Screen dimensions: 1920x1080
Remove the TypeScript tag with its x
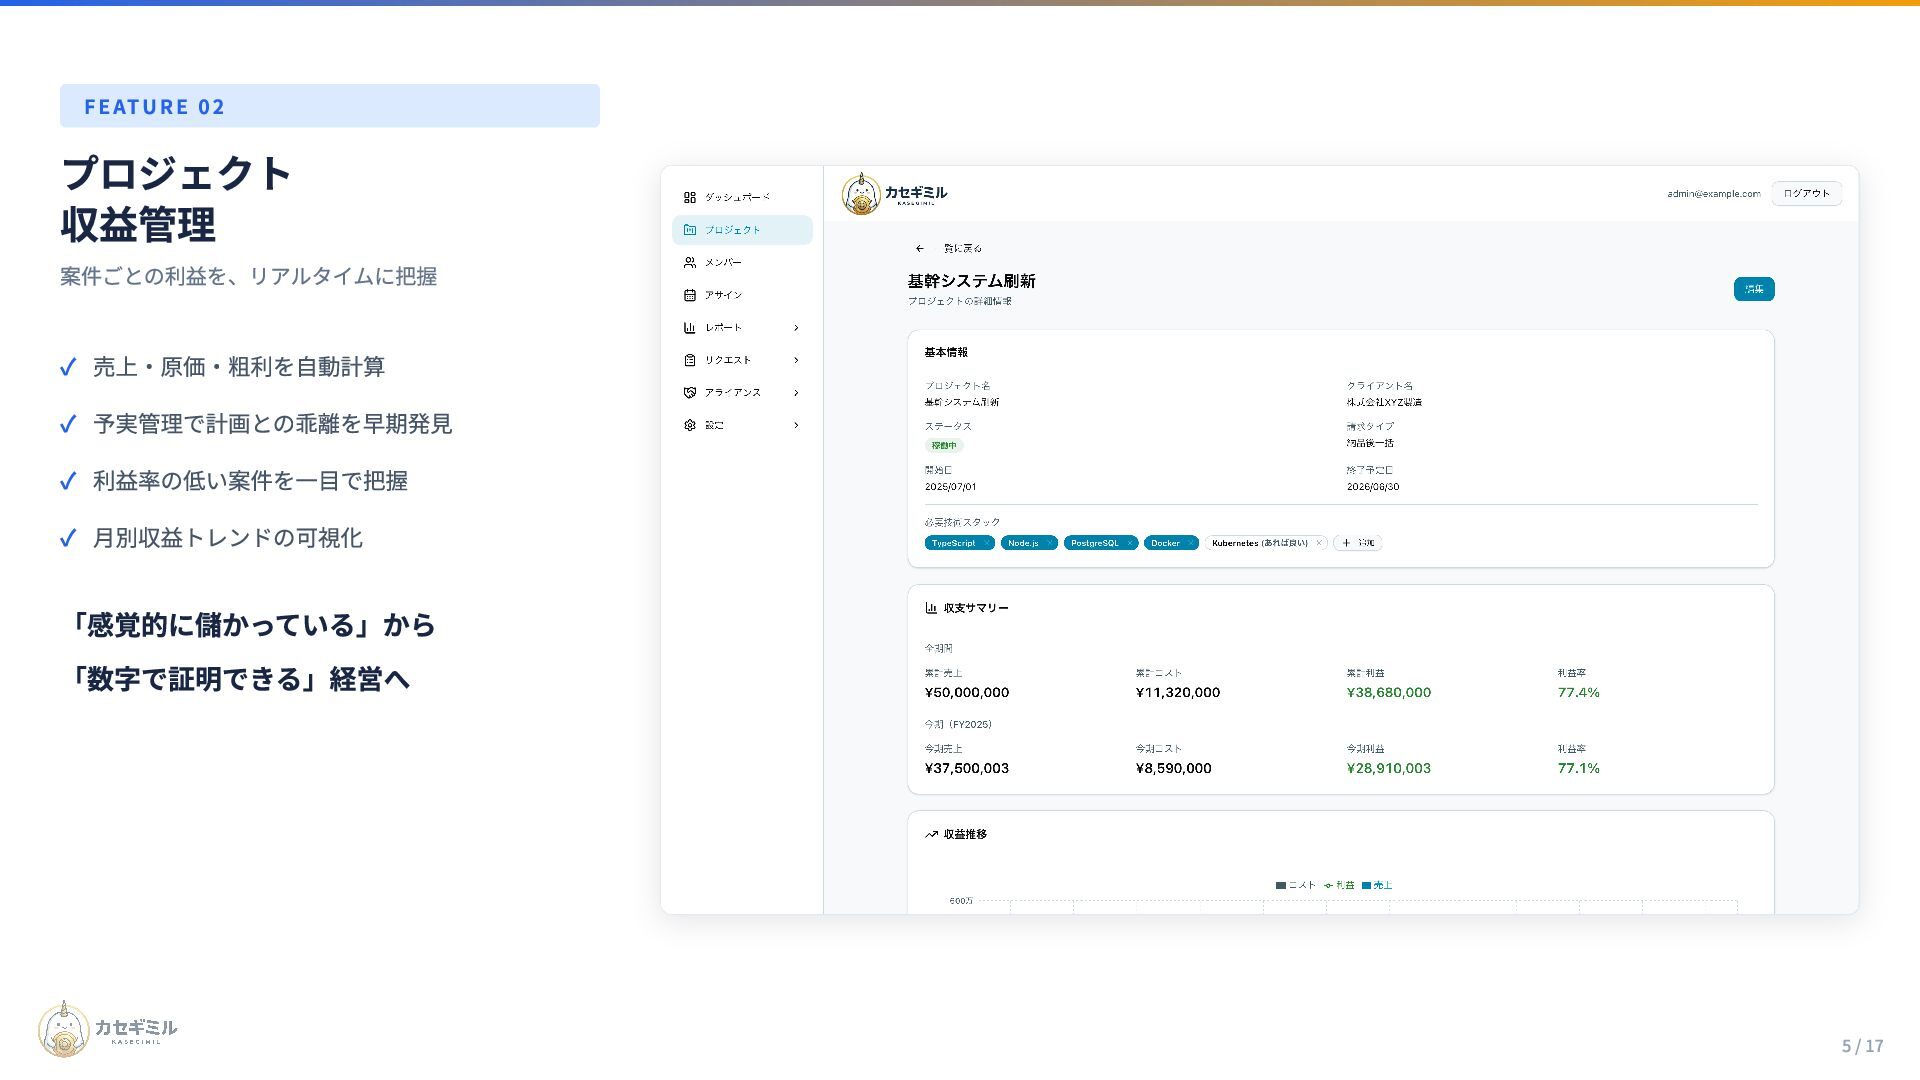(986, 543)
